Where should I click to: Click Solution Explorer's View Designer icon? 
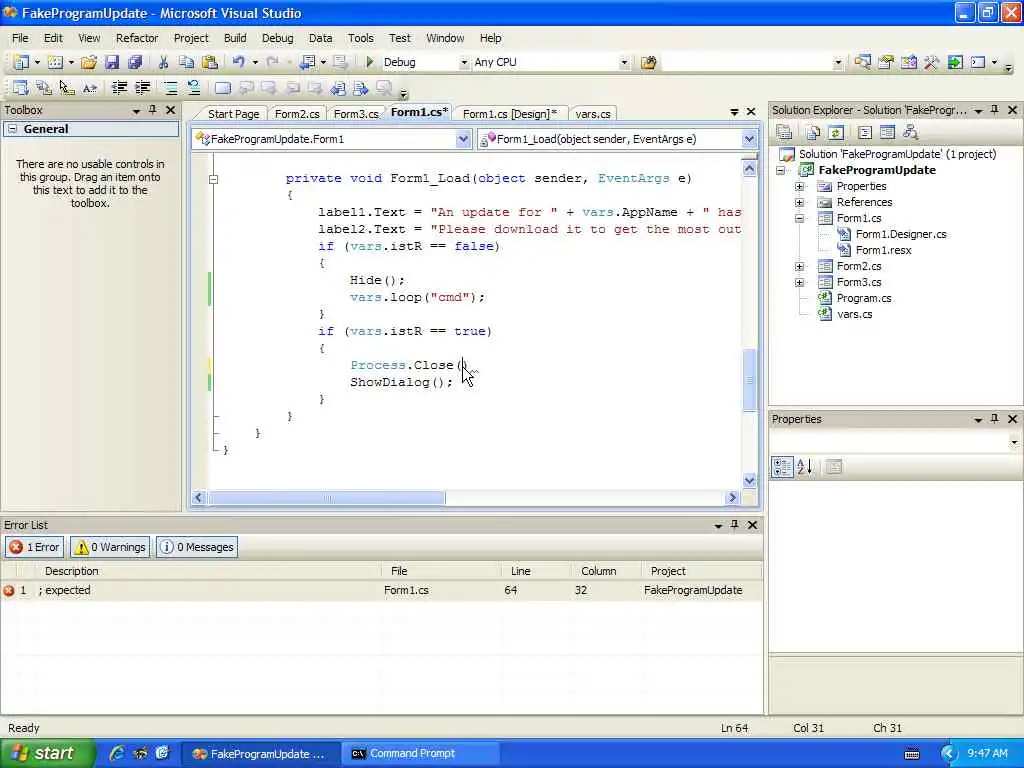click(887, 133)
